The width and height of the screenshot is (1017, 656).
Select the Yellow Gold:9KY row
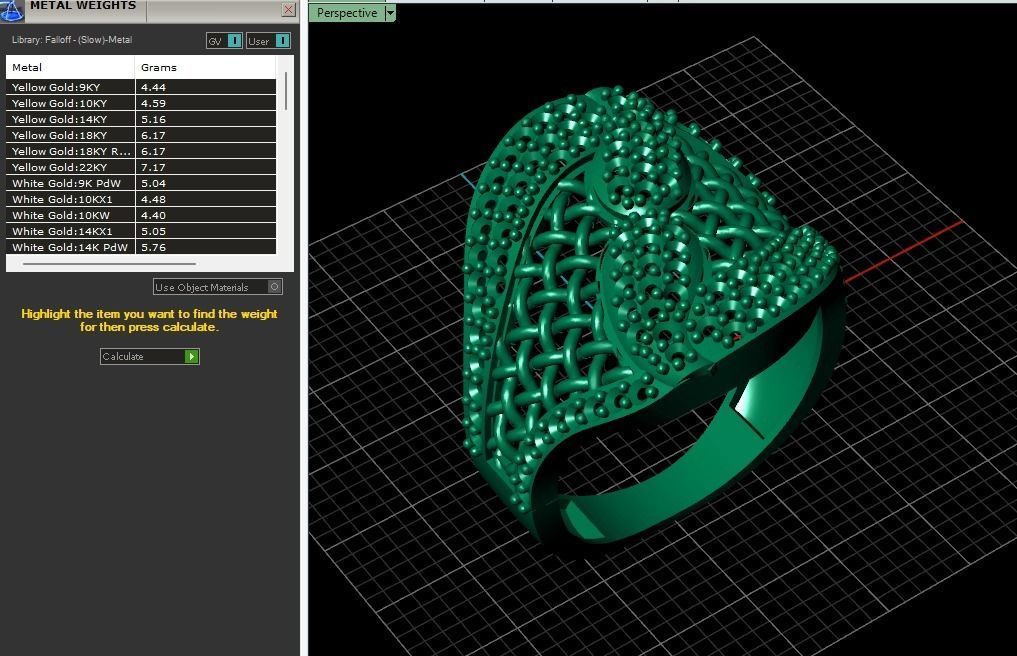(141, 87)
